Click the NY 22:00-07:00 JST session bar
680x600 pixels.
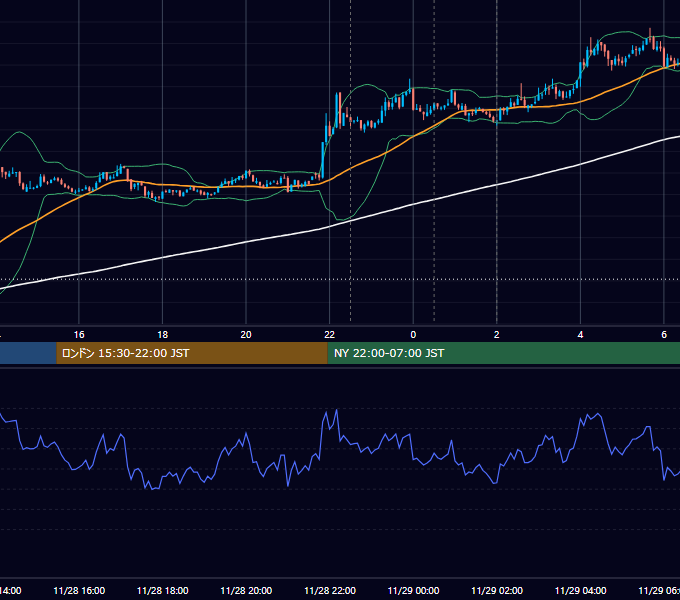[x=503, y=353]
